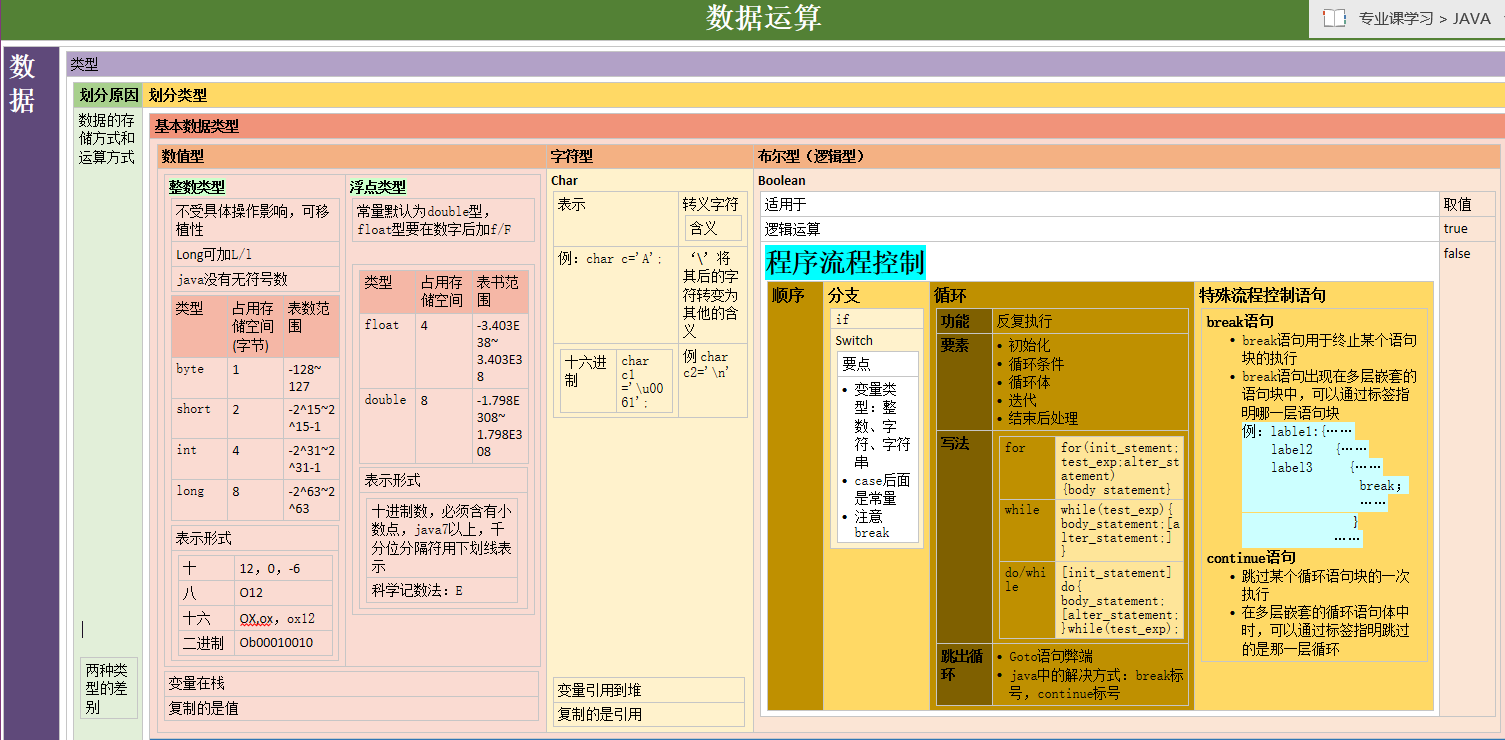Click the while(test_exp){ code cell
1505x740 pixels.
1120,531
